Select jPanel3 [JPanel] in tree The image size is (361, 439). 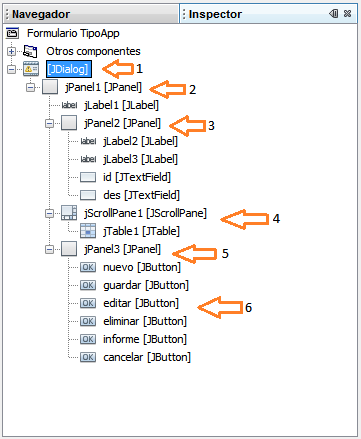click(122, 249)
